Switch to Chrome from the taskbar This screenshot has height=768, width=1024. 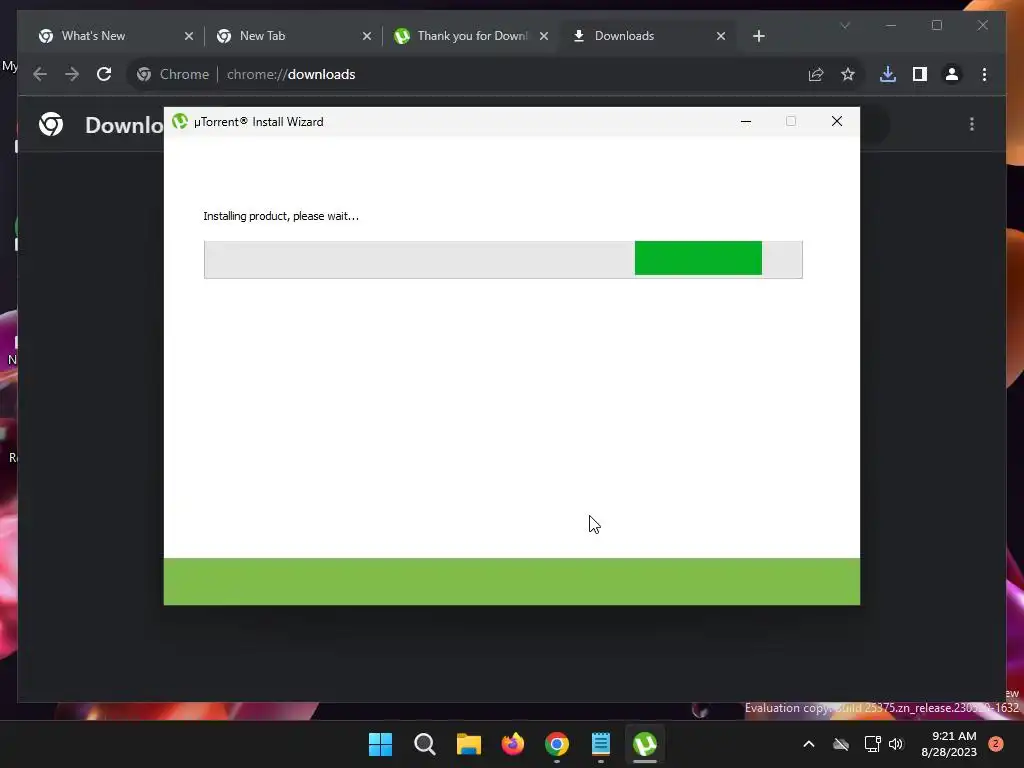[x=557, y=744]
